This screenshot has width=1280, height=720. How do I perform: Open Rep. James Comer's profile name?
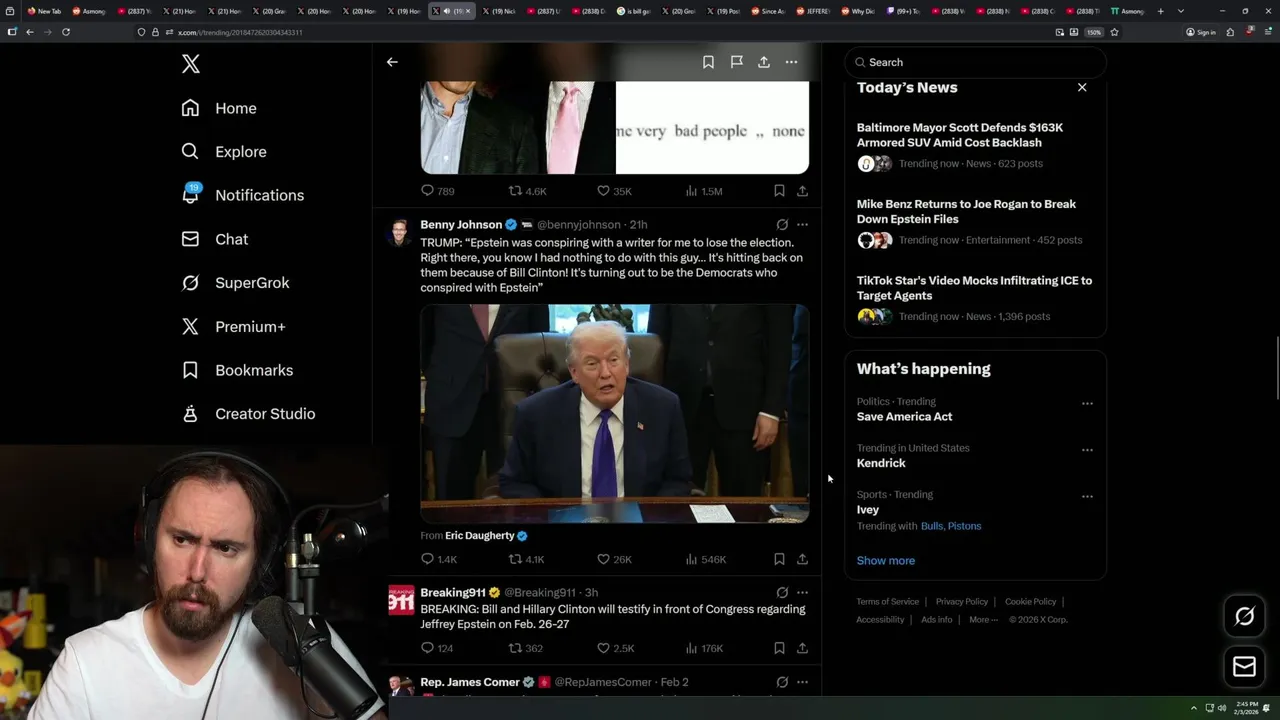click(x=470, y=682)
